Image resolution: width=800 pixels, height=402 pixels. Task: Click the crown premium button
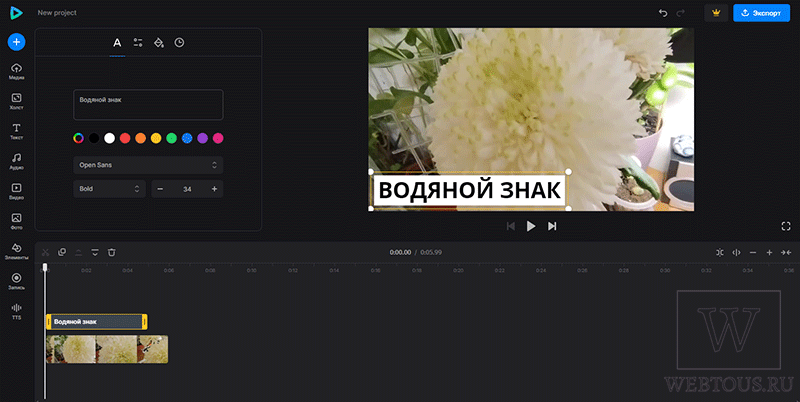pyautogui.click(x=716, y=13)
